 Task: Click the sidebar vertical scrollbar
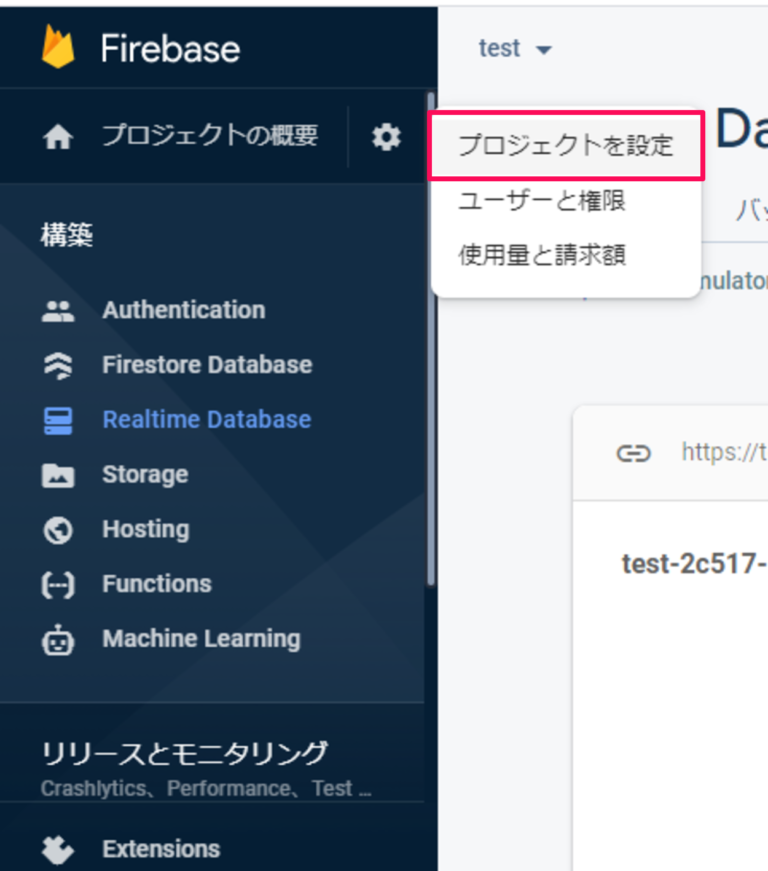[430, 339]
